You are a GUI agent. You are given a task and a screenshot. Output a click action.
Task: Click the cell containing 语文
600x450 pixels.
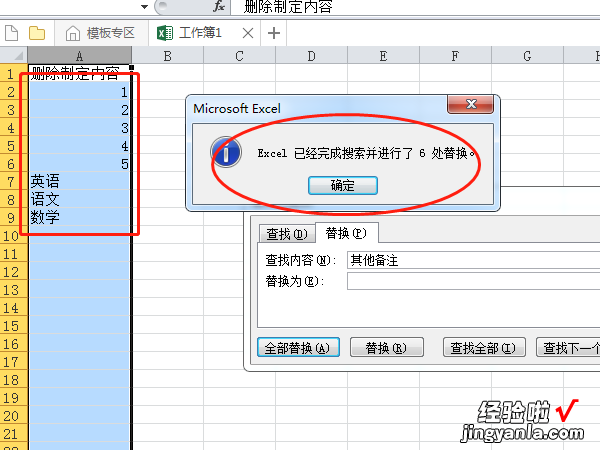(80, 199)
